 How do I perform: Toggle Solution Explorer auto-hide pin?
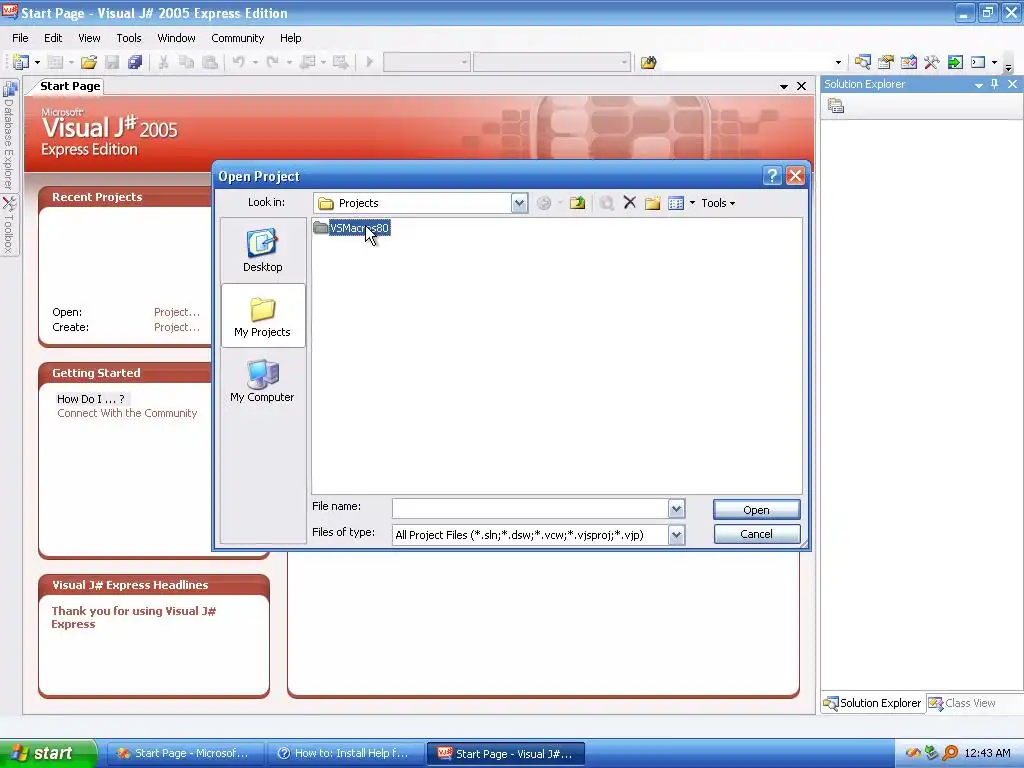(995, 84)
